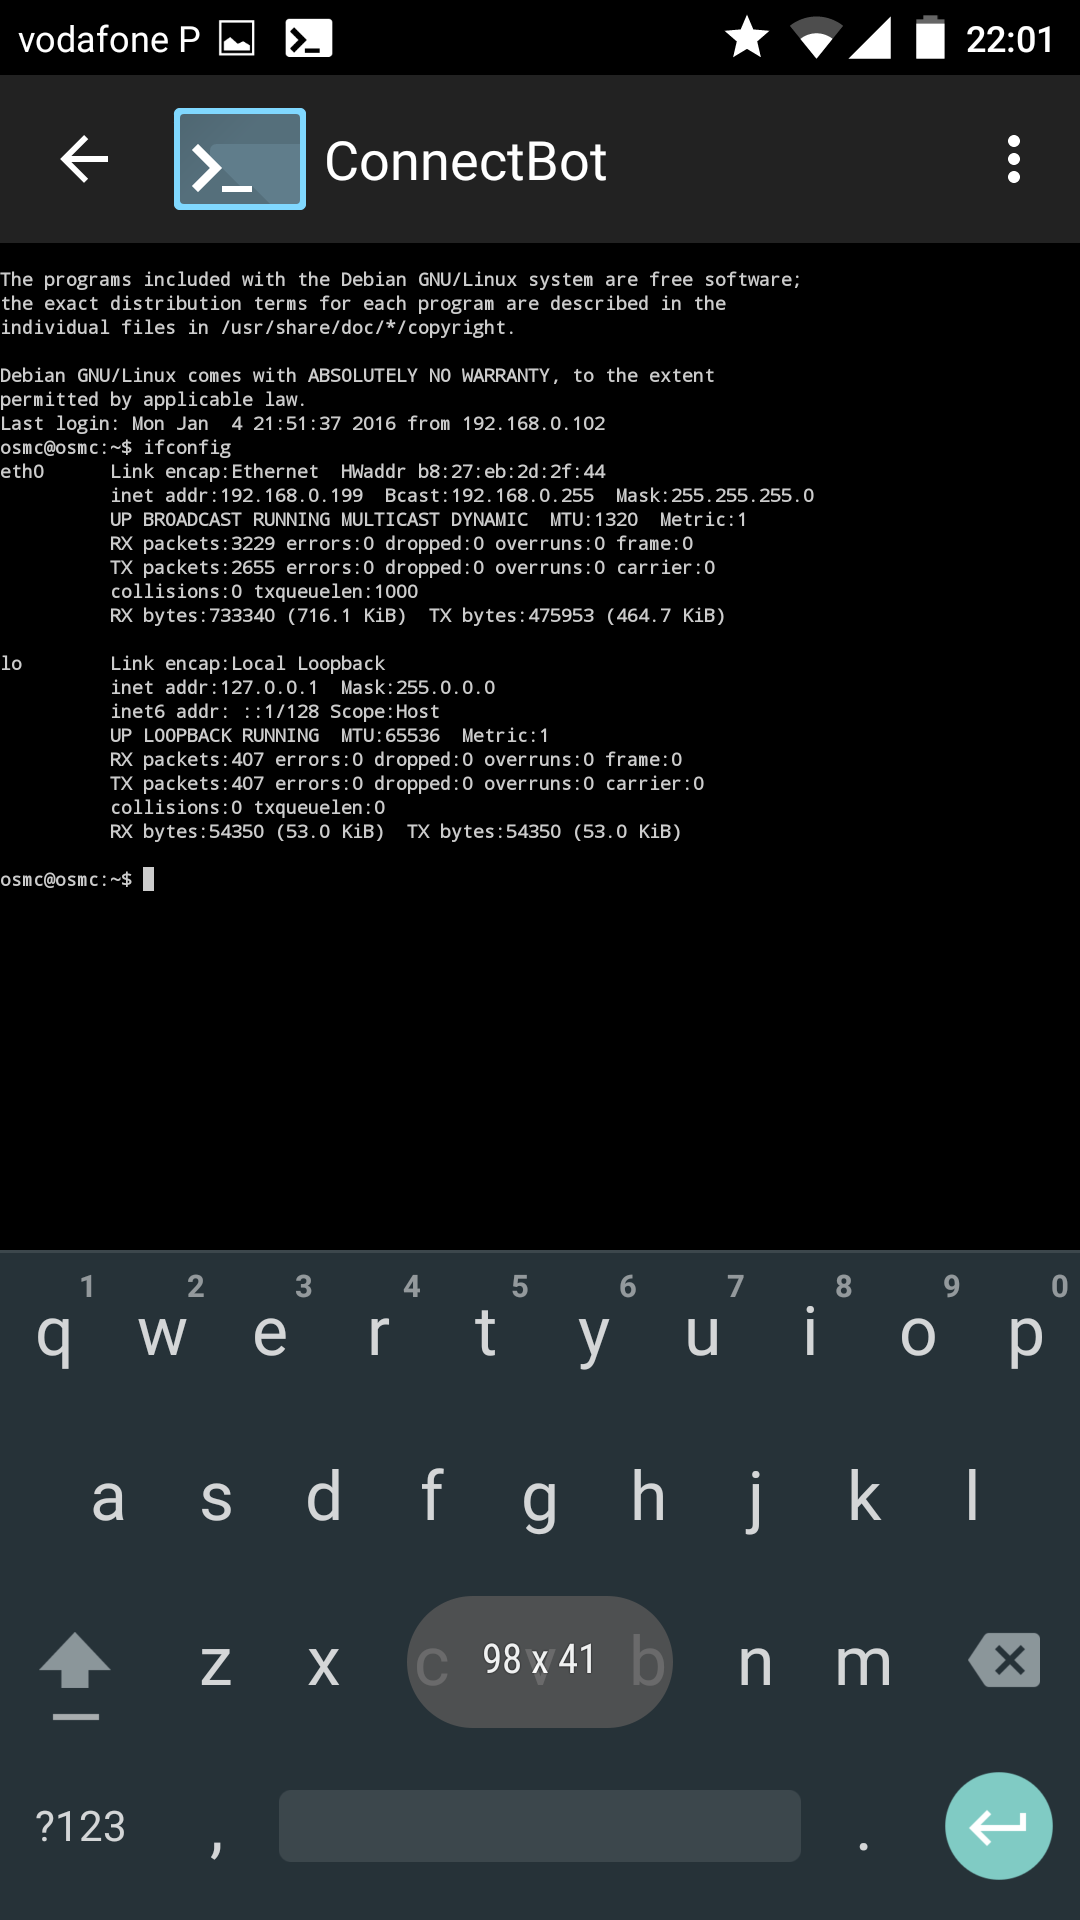Tap the star icon in status bar
Screen dimensions: 1080x1920
click(x=746, y=38)
